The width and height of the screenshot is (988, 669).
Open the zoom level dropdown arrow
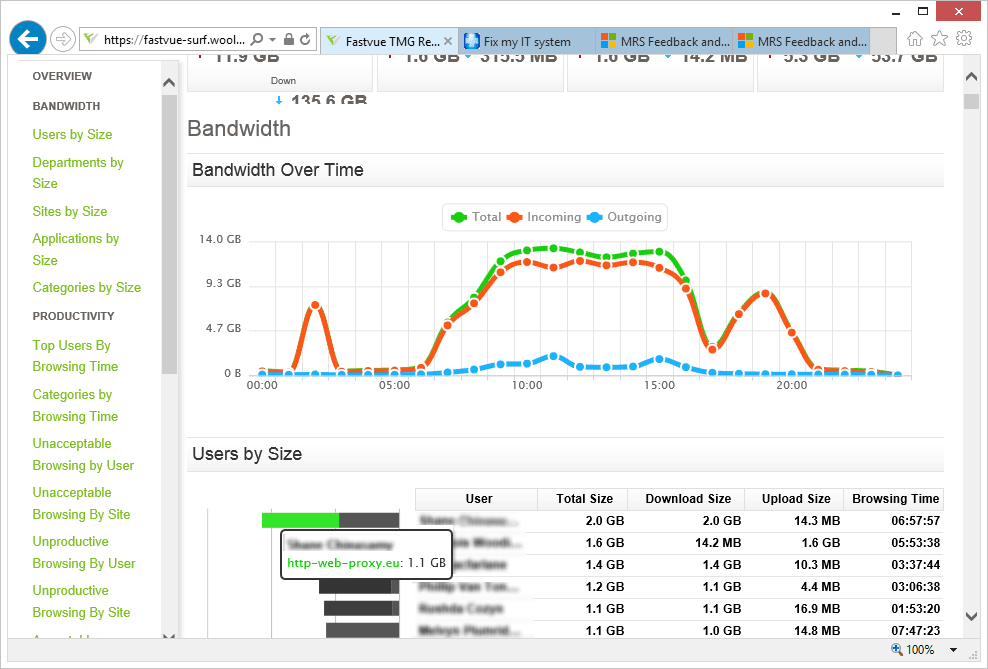click(x=953, y=650)
